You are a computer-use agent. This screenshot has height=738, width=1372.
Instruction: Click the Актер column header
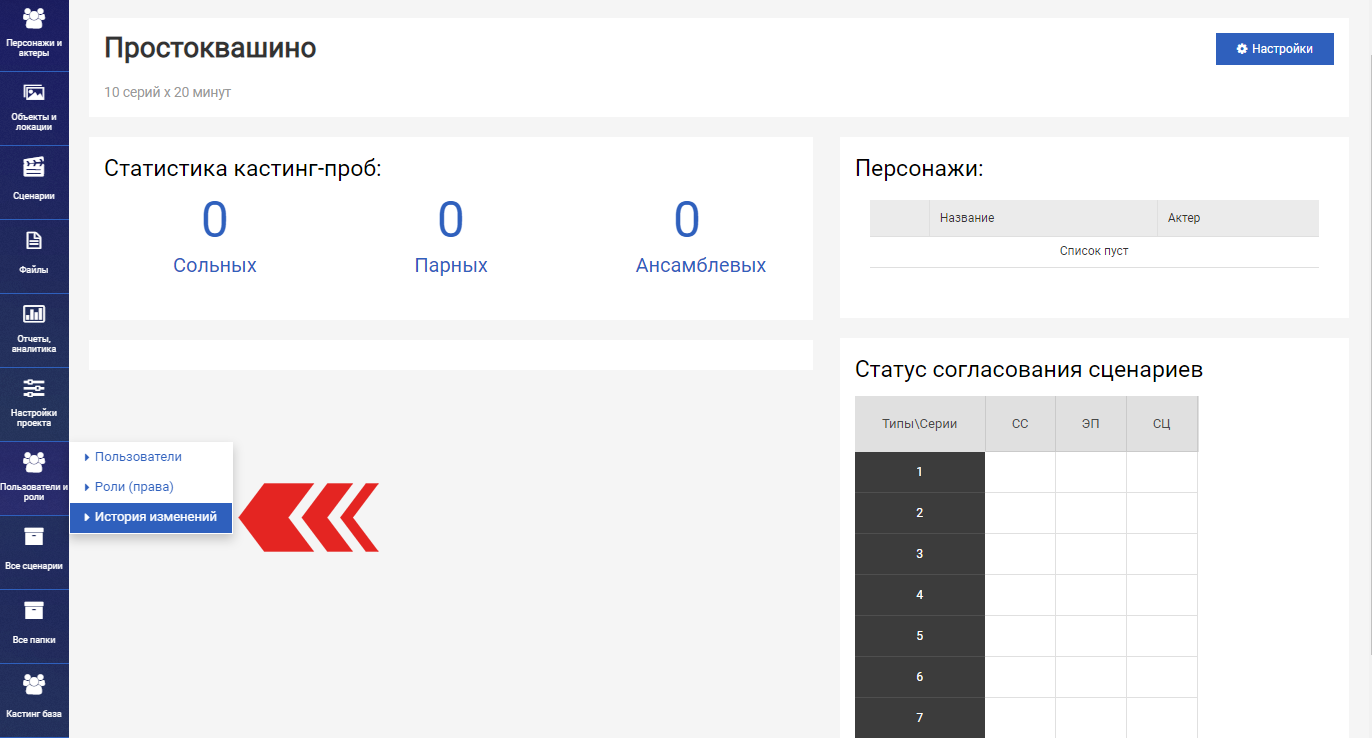click(x=1238, y=218)
